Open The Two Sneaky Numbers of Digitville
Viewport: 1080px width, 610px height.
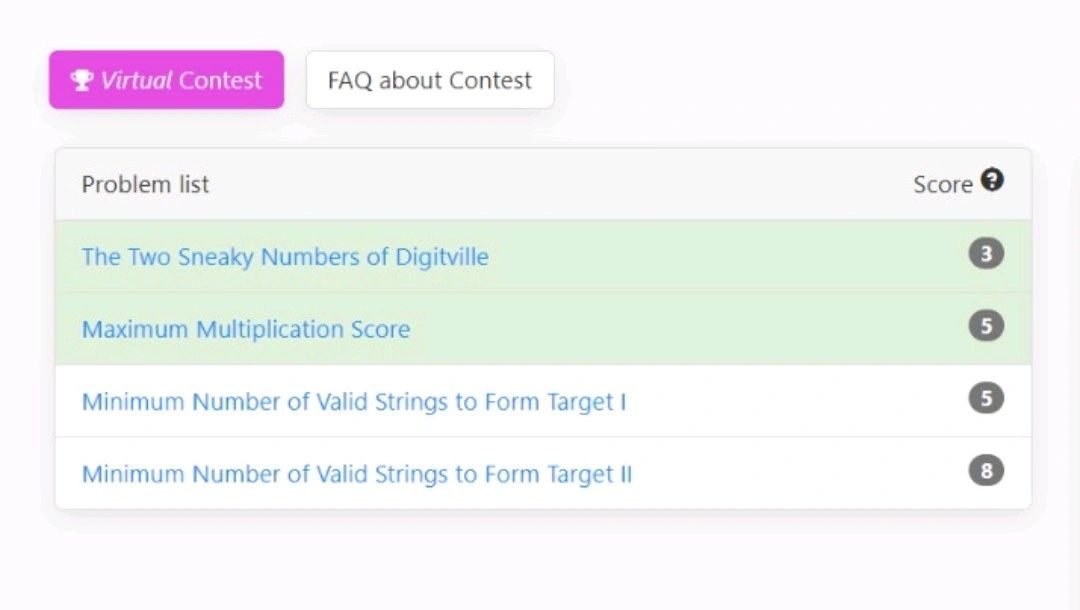[285, 257]
